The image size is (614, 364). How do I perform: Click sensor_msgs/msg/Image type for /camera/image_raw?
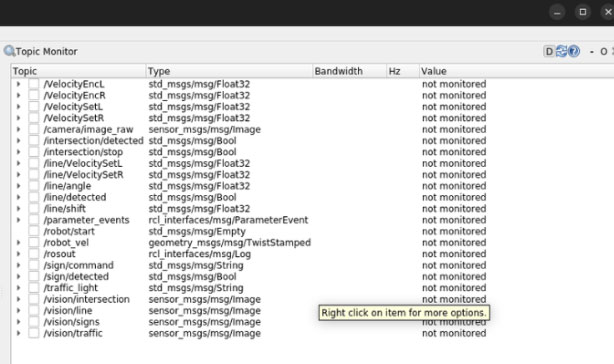point(204,129)
